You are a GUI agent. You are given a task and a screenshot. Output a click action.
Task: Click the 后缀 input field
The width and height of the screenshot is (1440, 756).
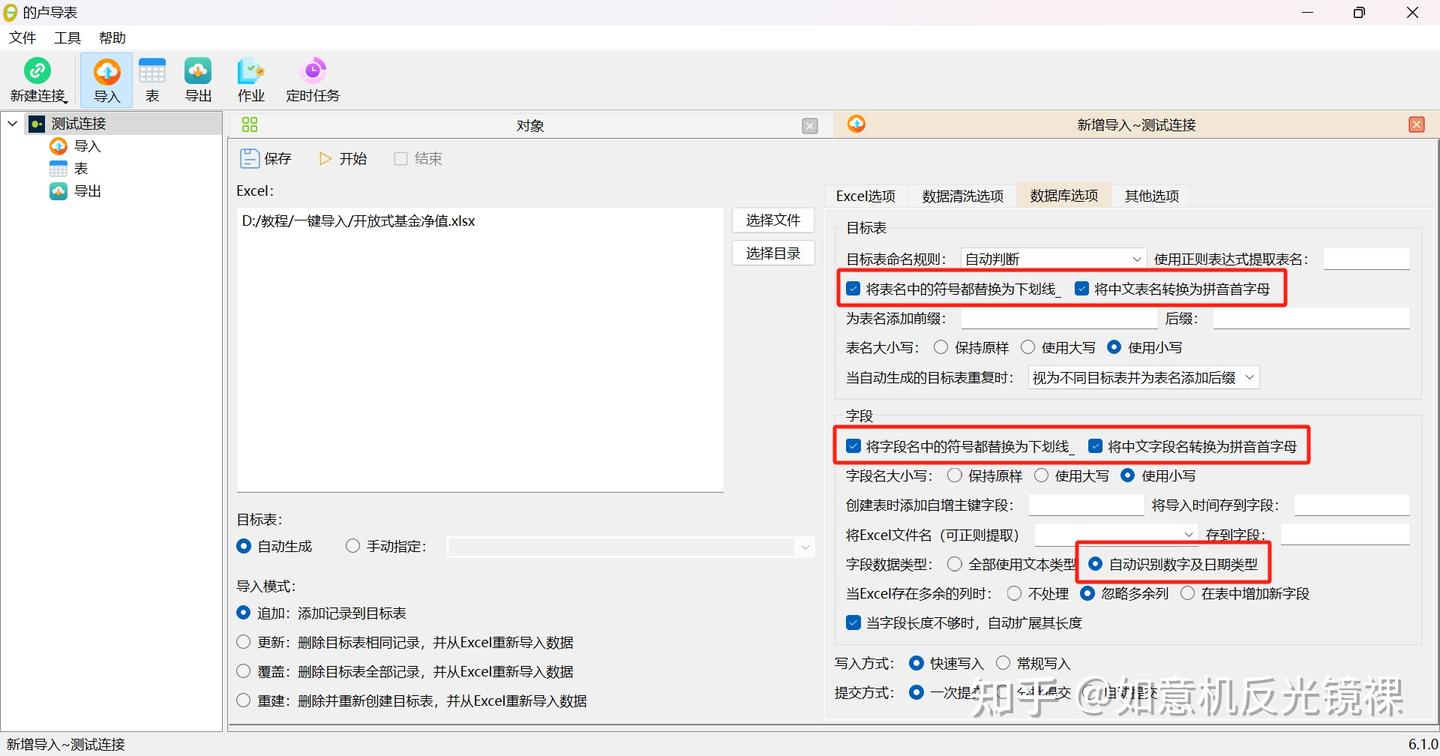[x=1310, y=318]
